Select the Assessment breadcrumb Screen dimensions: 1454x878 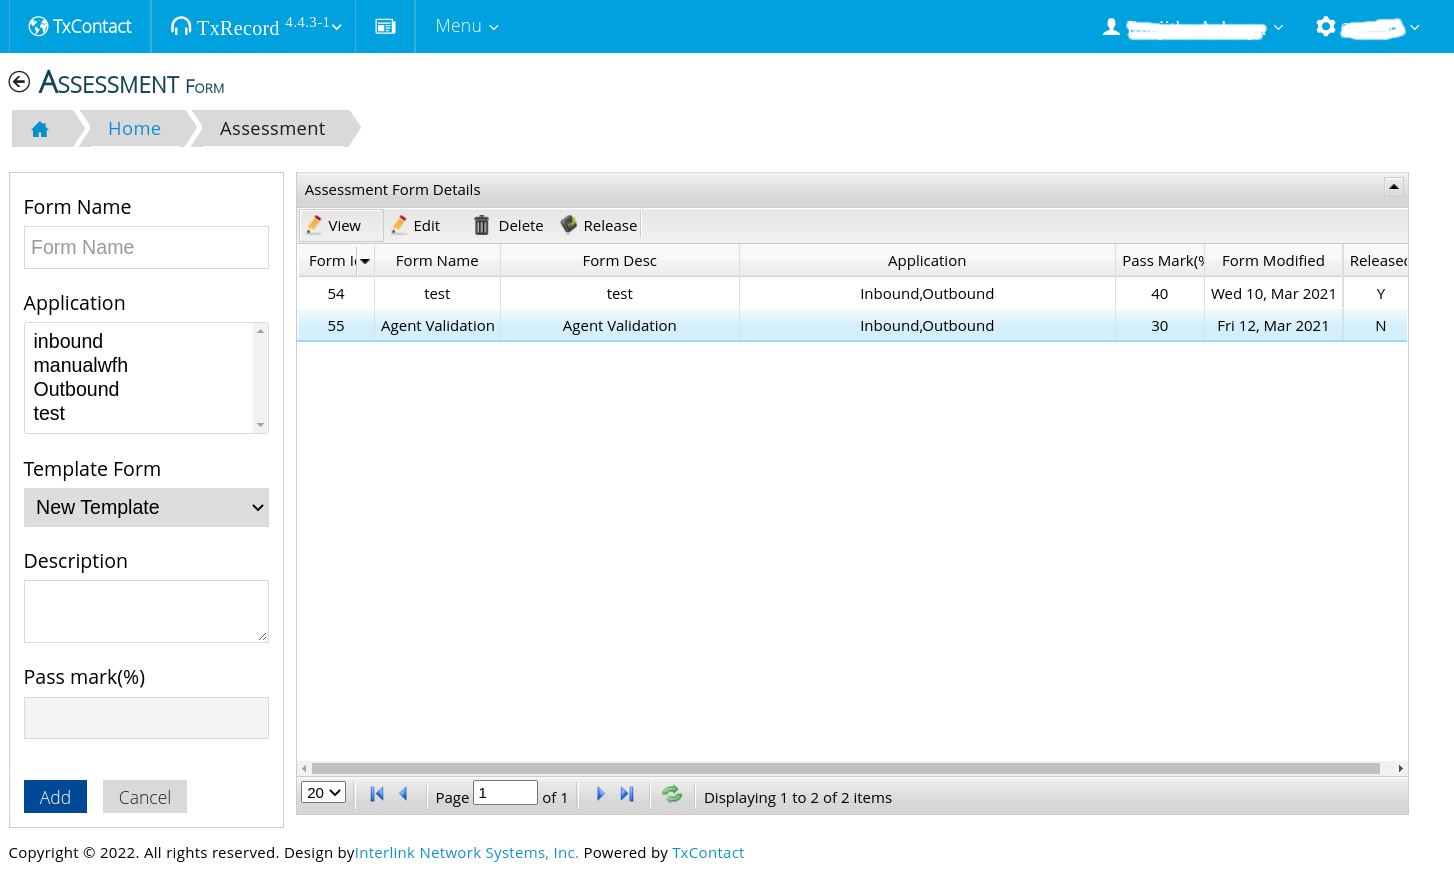click(272, 129)
